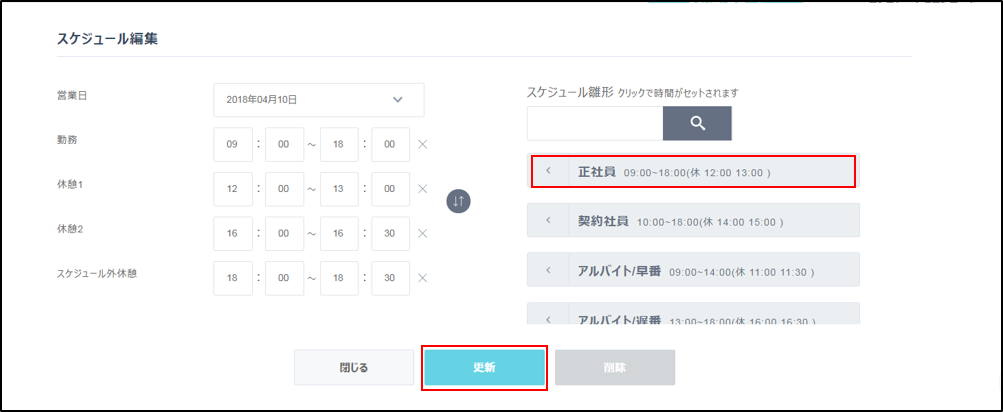The width and height of the screenshot is (1003, 412).
Task: Click the circular swap arrows icon
Action: click(458, 200)
